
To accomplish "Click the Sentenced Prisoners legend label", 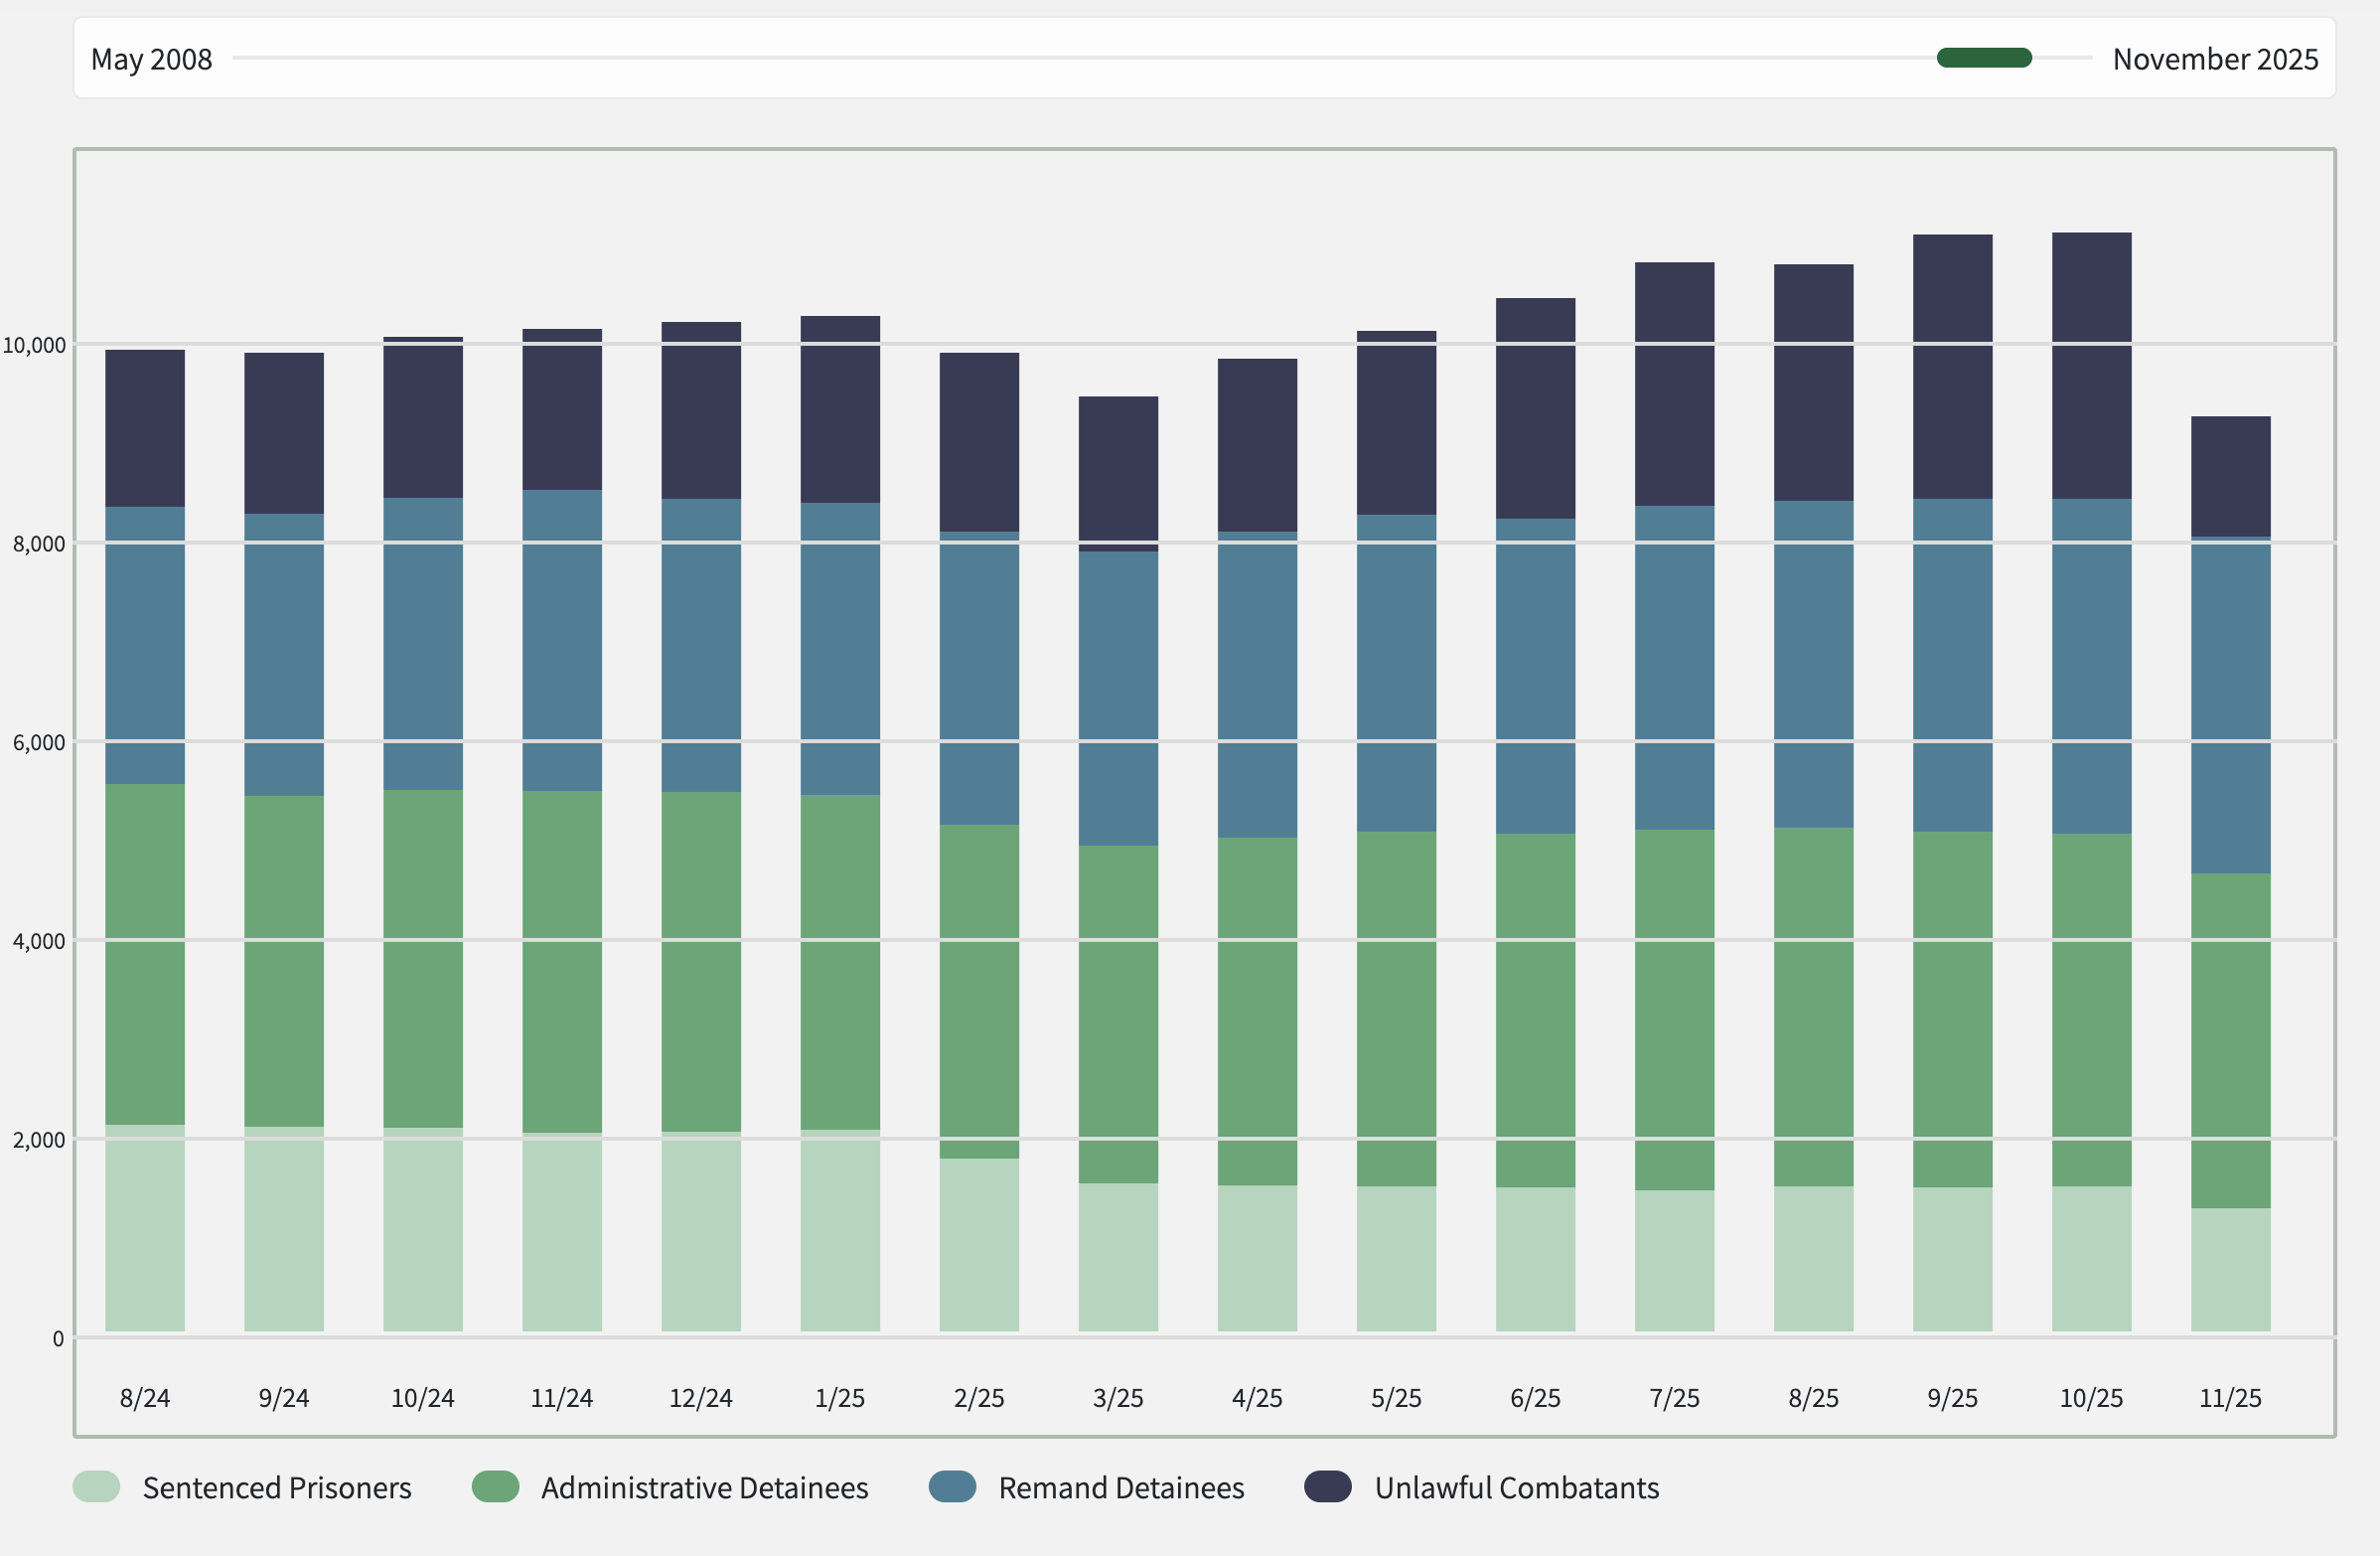I will click(x=277, y=1488).
